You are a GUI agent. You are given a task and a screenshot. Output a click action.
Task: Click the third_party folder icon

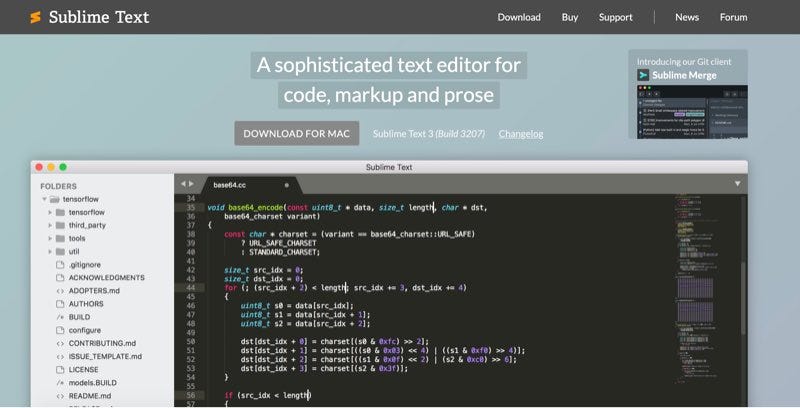pos(60,225)
